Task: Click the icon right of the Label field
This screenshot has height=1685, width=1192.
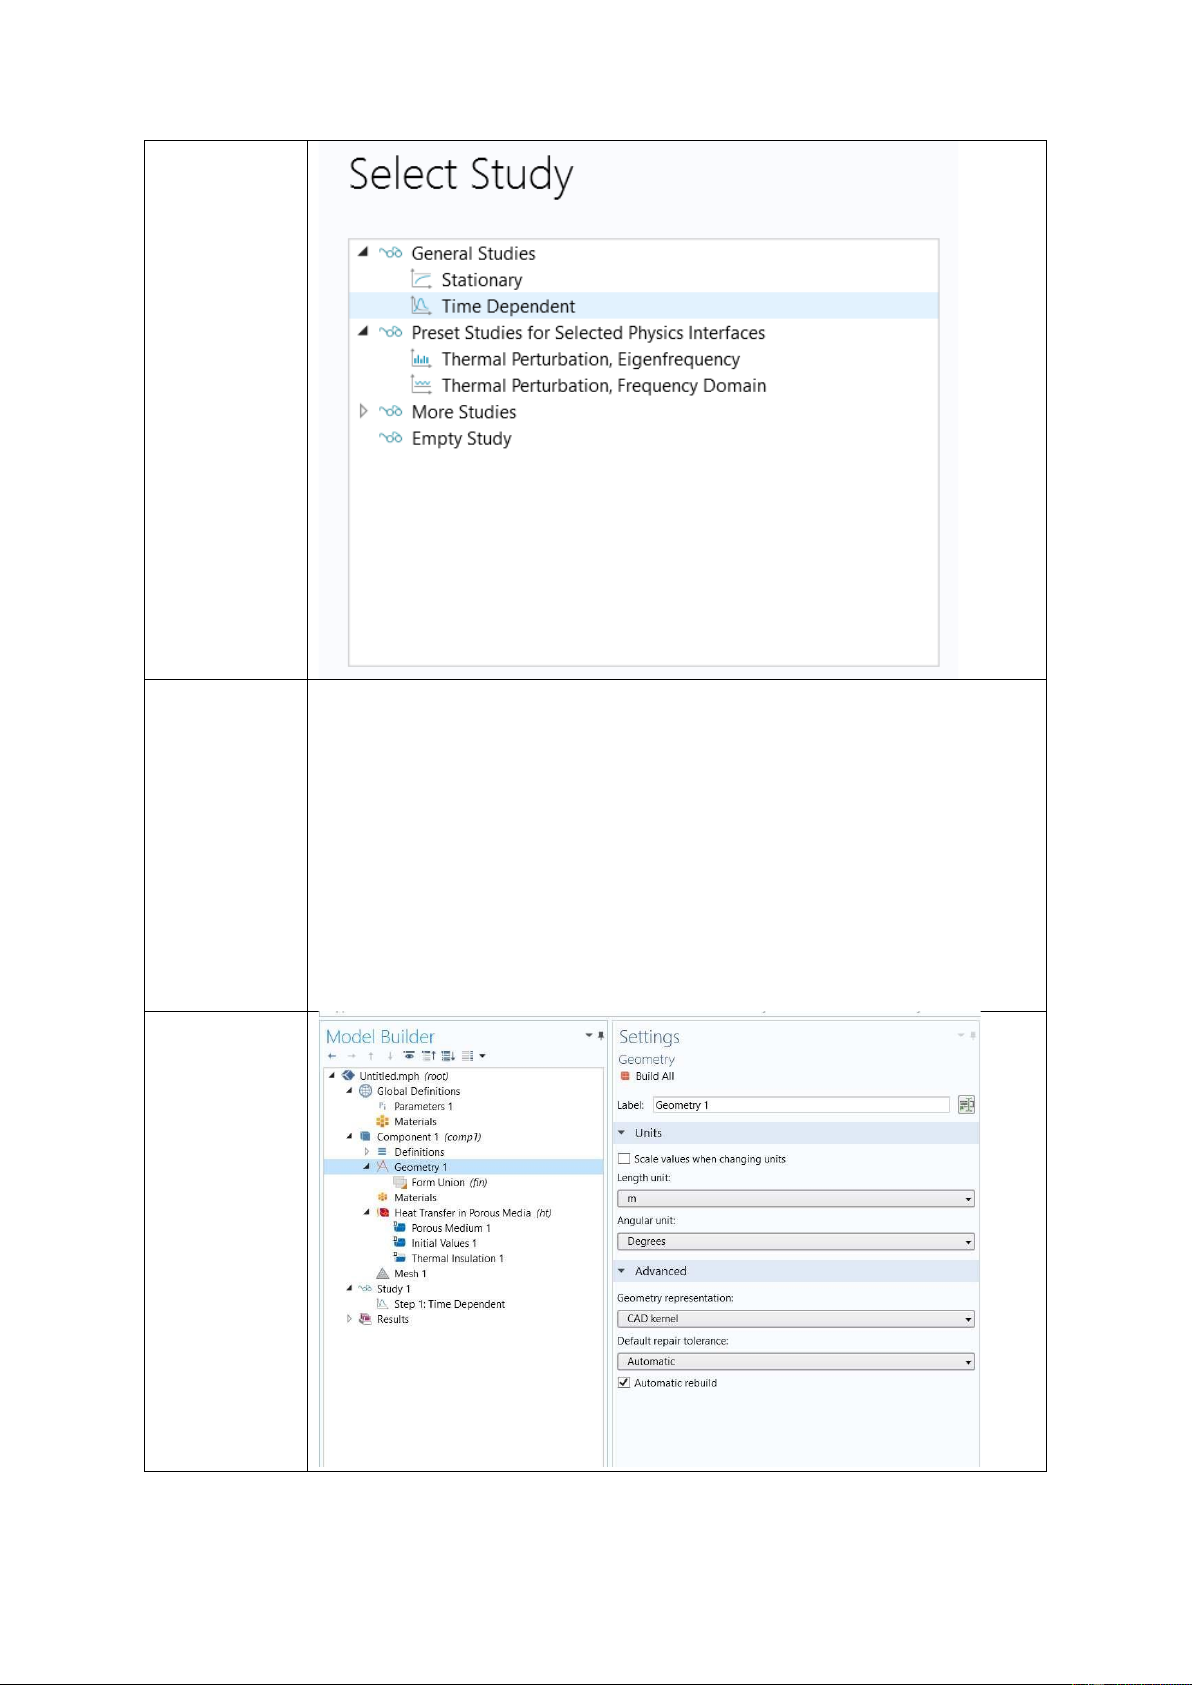Action: pos(966,1105)
